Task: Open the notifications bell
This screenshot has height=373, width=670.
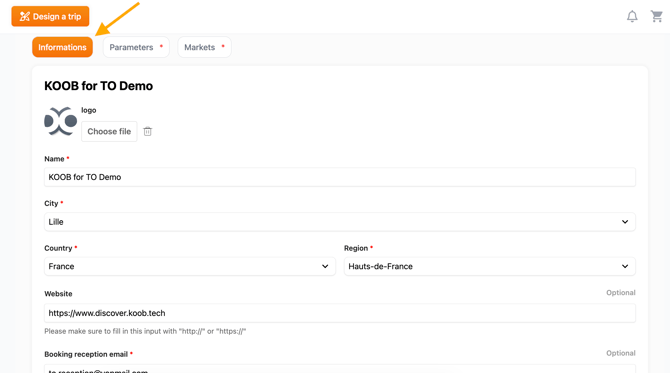Action: pos(632,16)
